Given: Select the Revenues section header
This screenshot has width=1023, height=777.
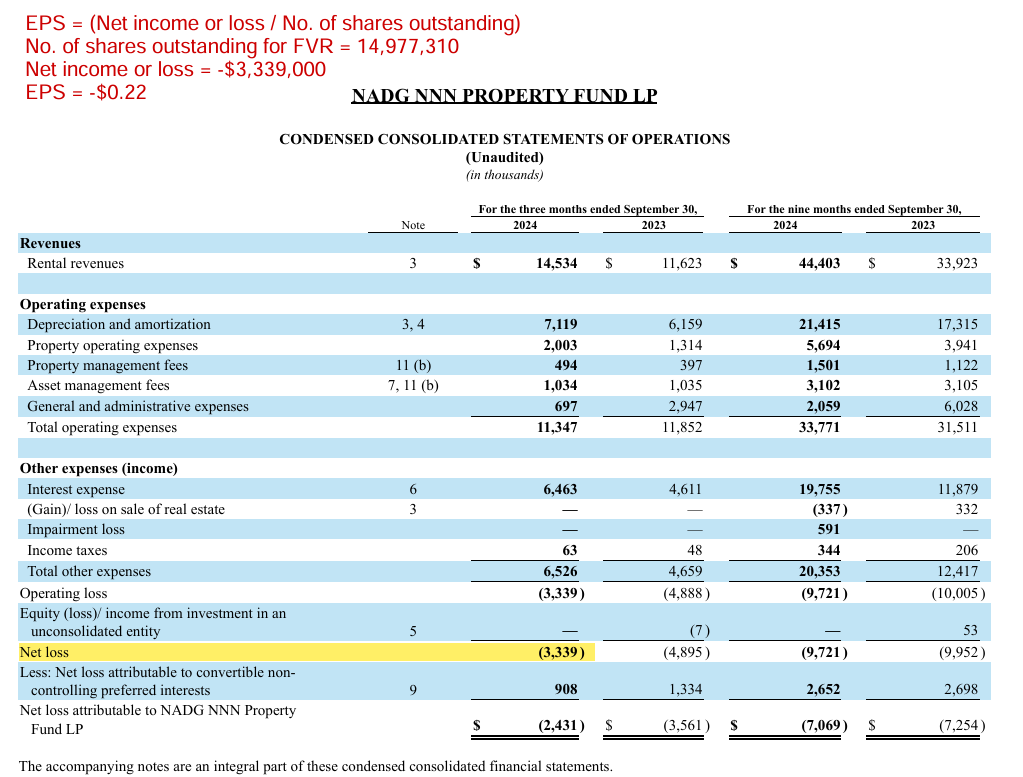Looking at the screenshot, I should point(50,243).
